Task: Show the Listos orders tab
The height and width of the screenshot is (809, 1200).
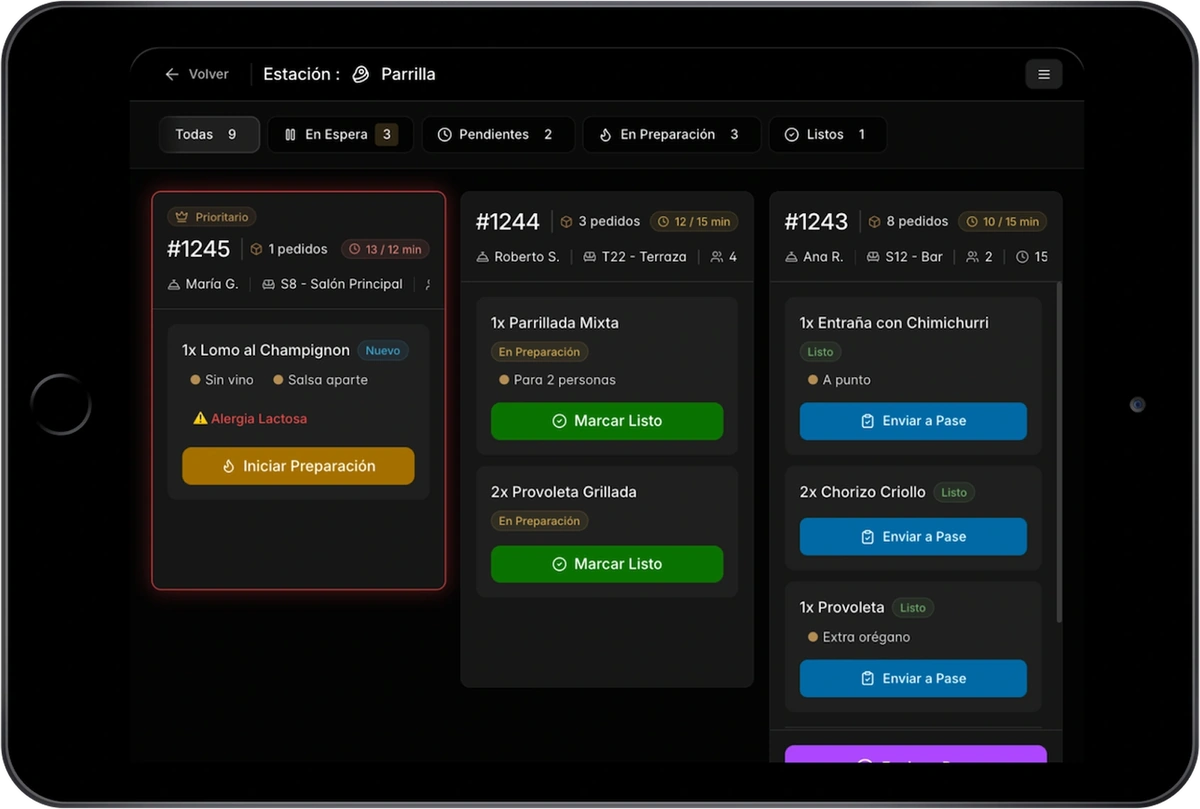Action: (826, 134)
